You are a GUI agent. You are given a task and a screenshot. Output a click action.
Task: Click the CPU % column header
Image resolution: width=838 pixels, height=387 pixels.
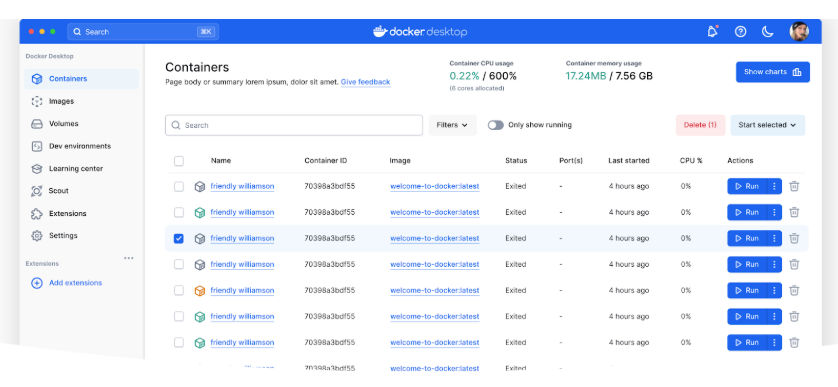point(691,161)
